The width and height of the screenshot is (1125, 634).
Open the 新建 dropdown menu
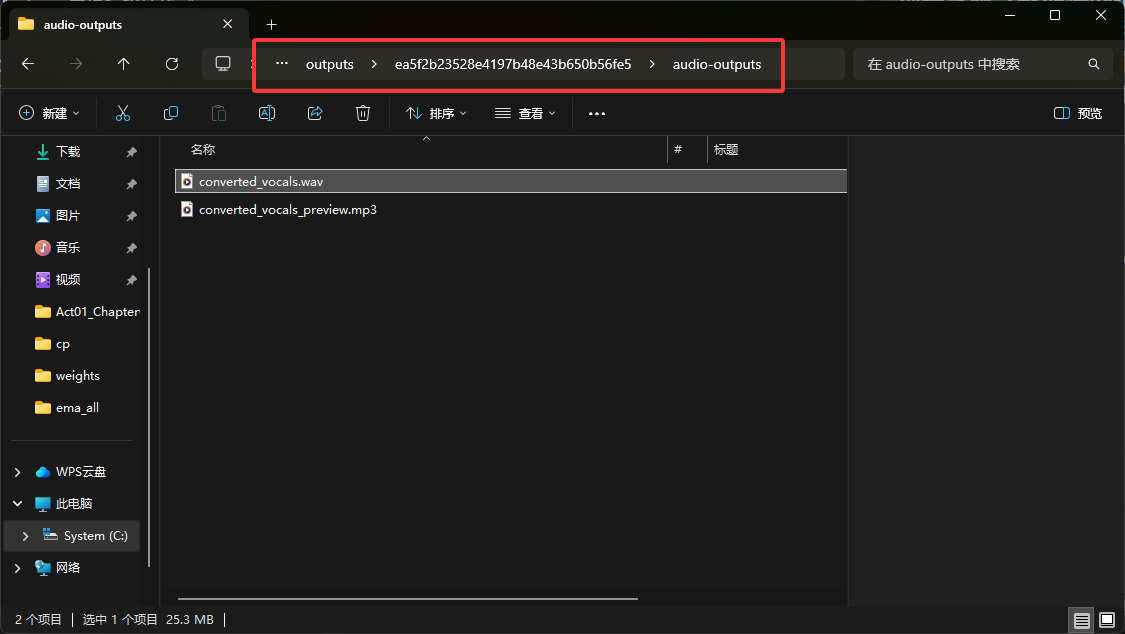click(x=50, y=114)
